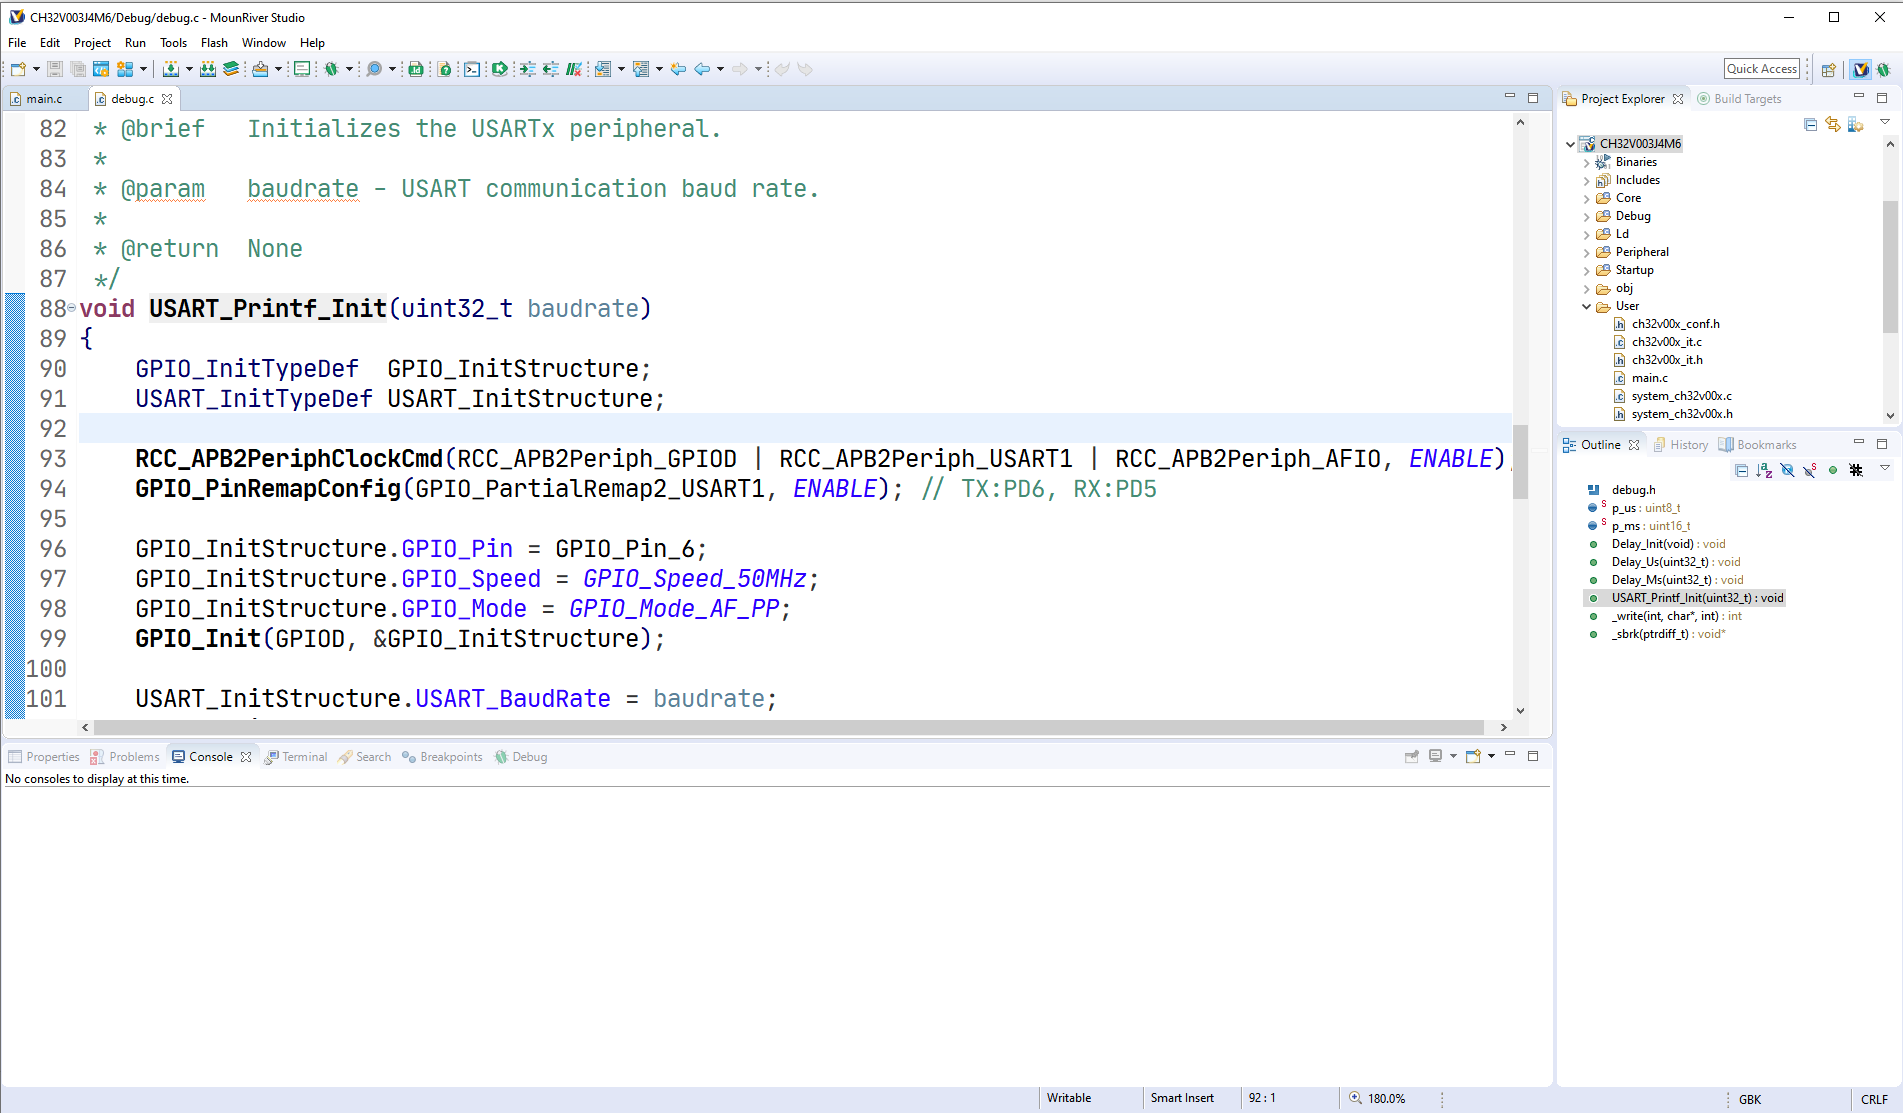Open the Outline view menu triangle
This screenshot has width=1903, height=1113.
(1885, 468)
